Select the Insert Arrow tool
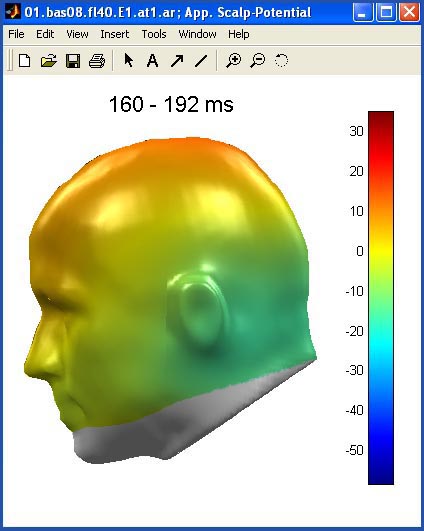Image resolution: width=424 pixels, height=531 pixels. coord(177,61)
